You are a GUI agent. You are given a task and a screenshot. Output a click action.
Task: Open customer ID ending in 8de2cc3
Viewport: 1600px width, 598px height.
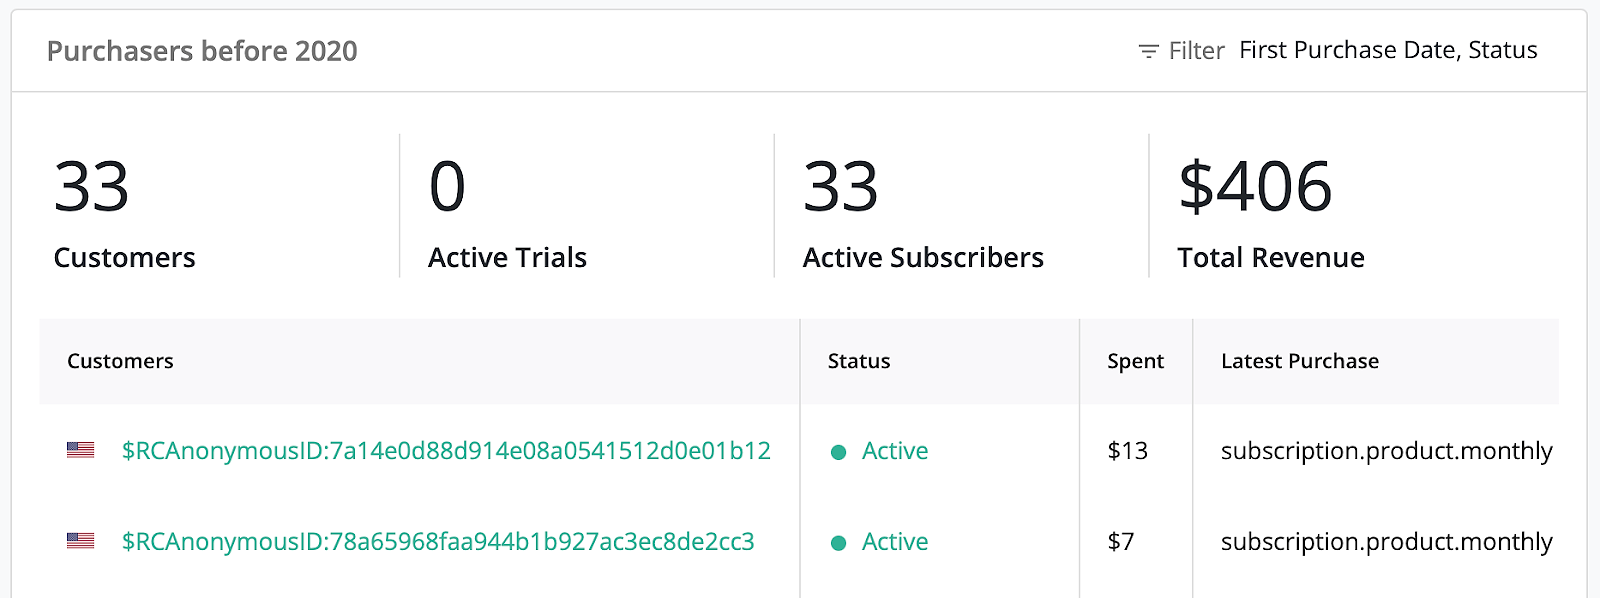tap(438, 542)
